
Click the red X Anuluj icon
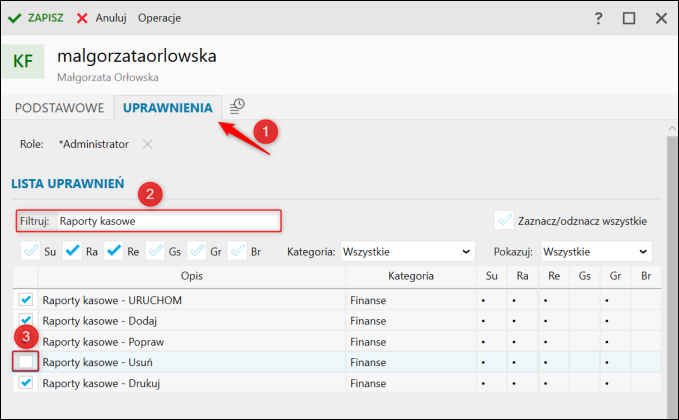pyautogui.click(x=82, y=18)
